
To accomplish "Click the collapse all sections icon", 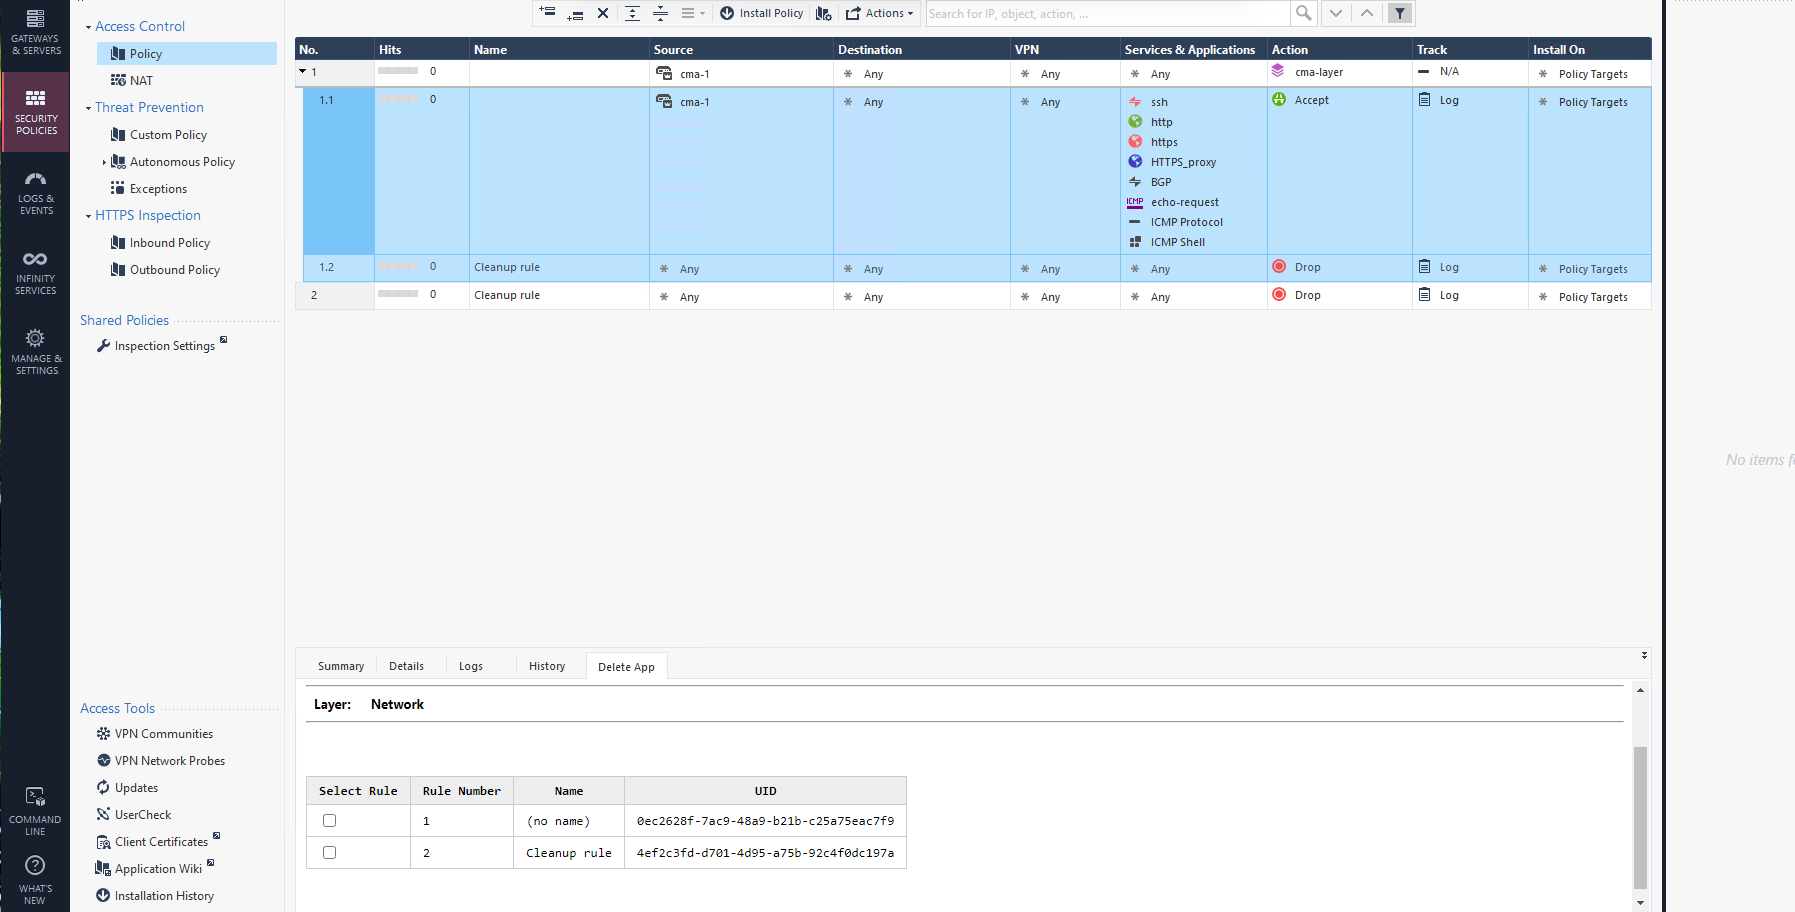I will pos(660,13).
